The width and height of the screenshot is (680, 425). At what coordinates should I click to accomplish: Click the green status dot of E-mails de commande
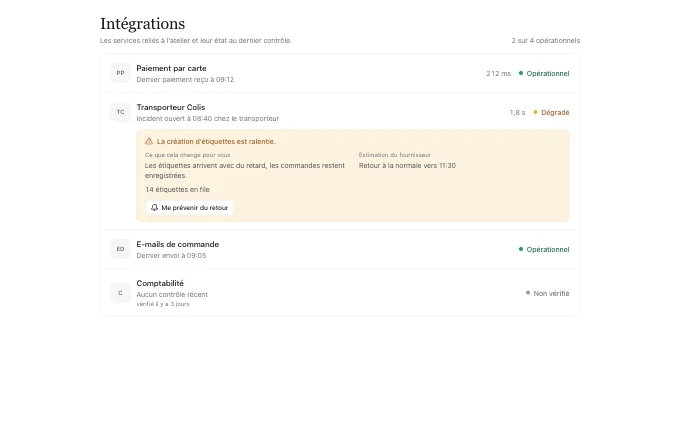click(x=521, y=249)
